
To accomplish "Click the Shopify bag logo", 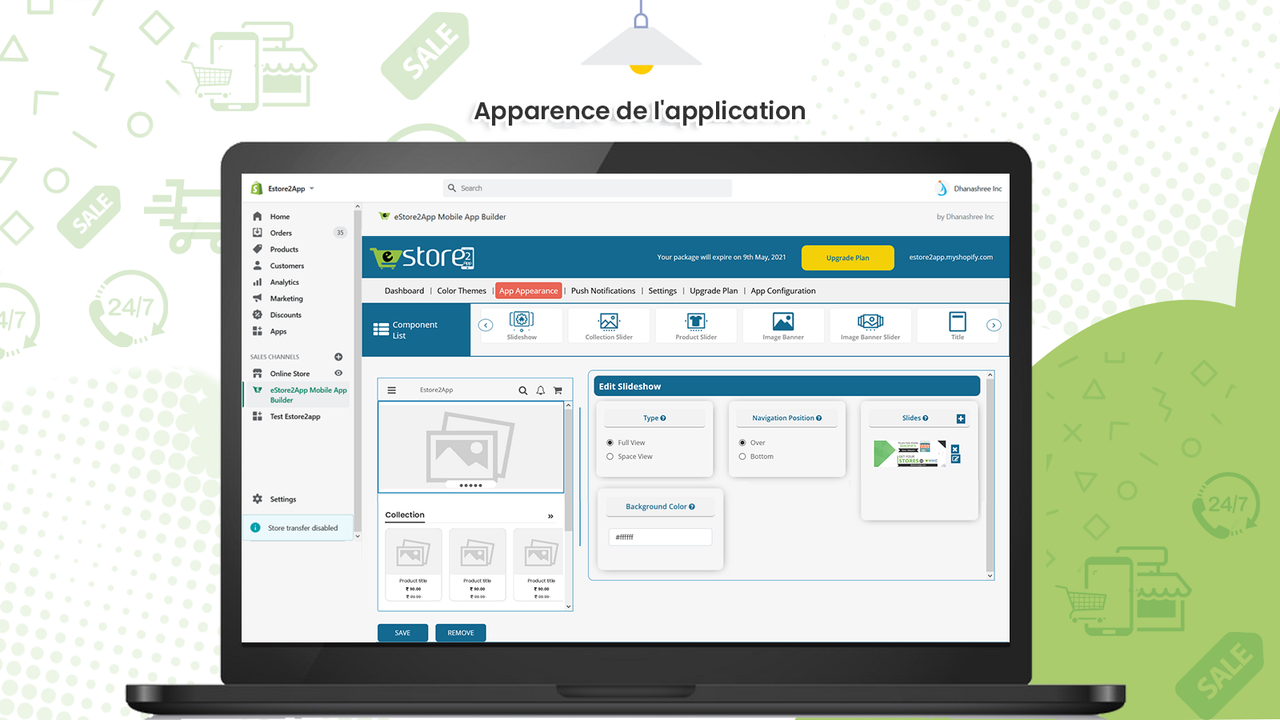I will pos(256,188).
